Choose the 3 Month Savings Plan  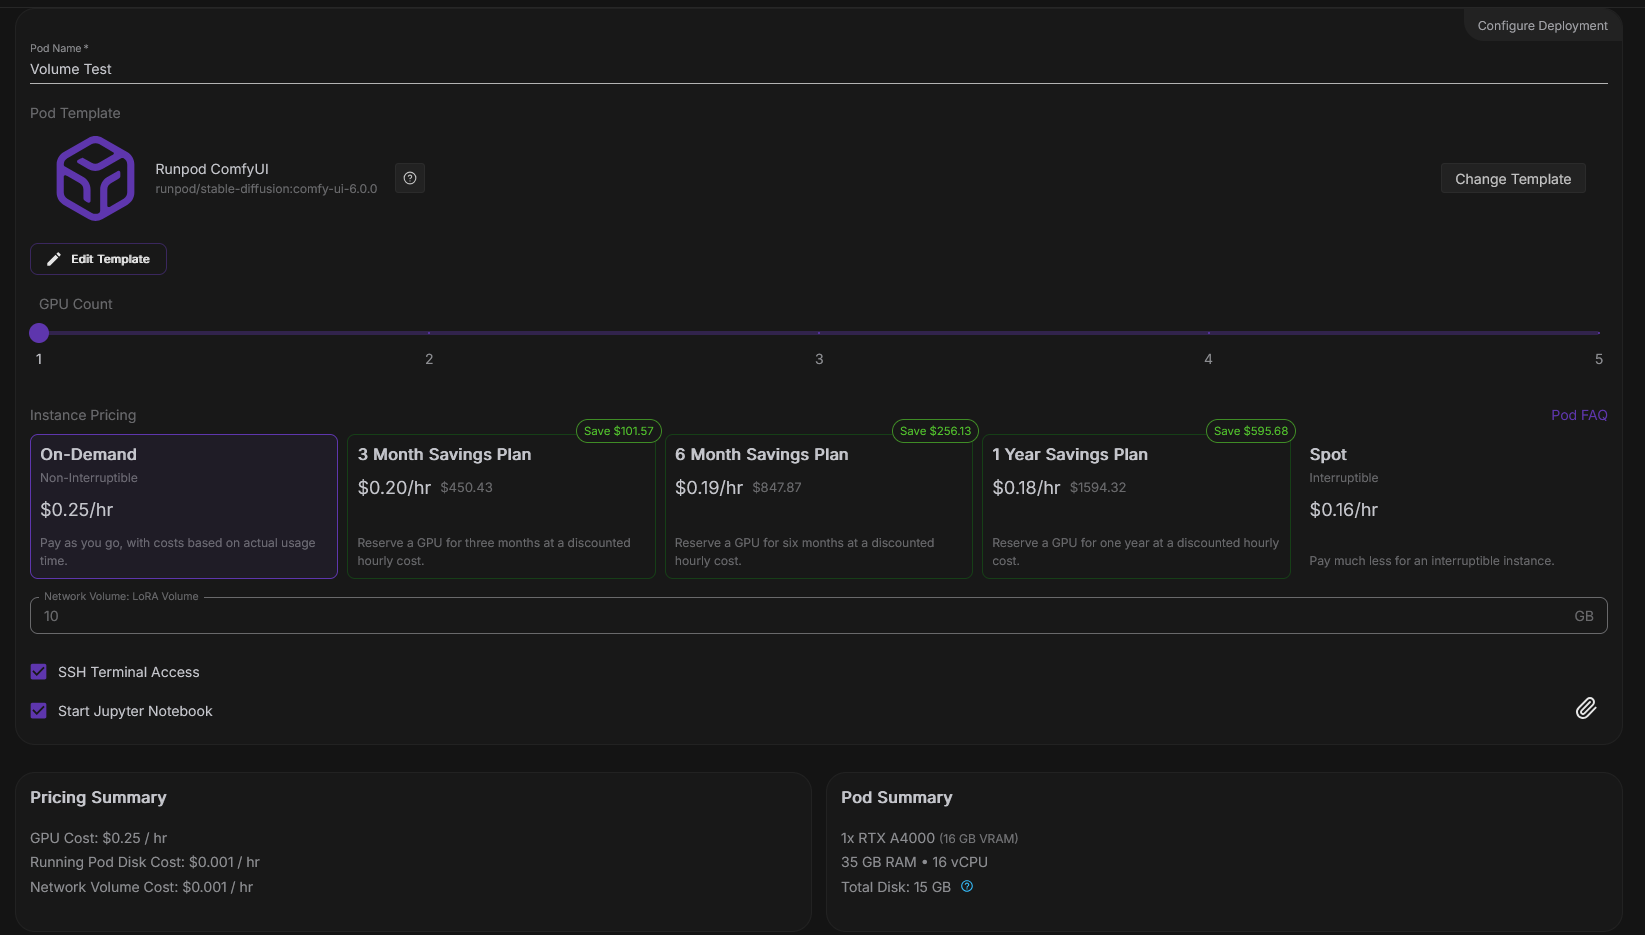point(501,506)
